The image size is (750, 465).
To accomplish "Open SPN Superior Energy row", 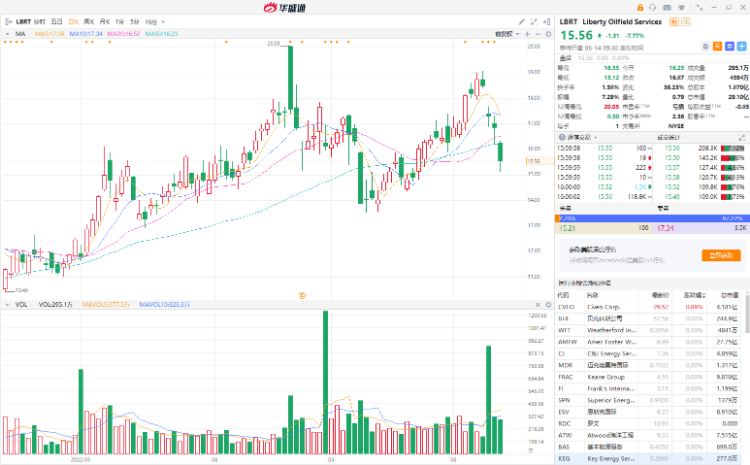I will pos(649,400).
